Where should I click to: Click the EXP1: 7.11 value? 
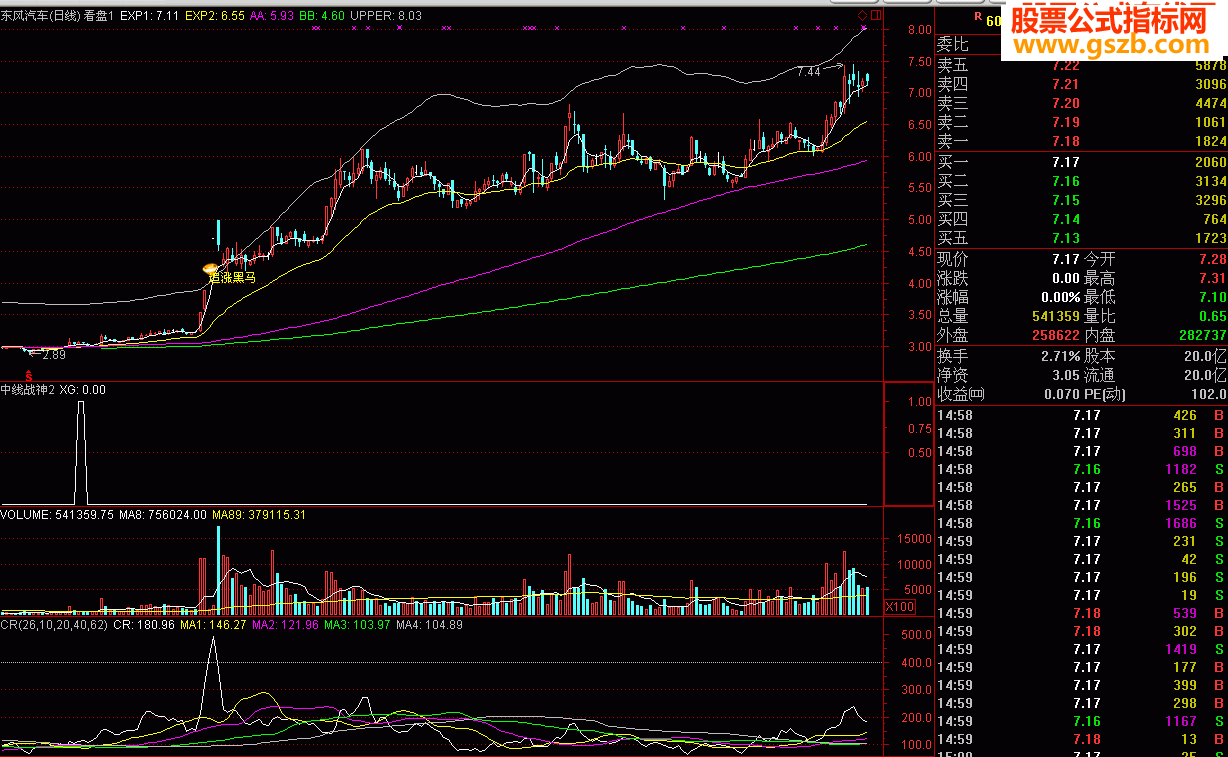151,16
